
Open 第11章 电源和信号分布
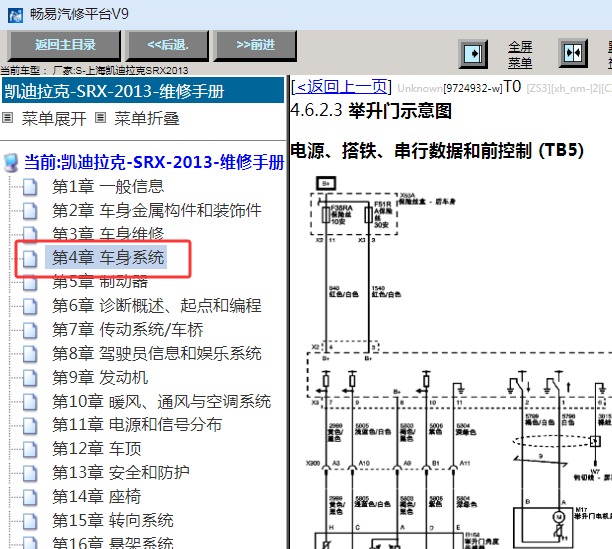click(x=137, y=425)
